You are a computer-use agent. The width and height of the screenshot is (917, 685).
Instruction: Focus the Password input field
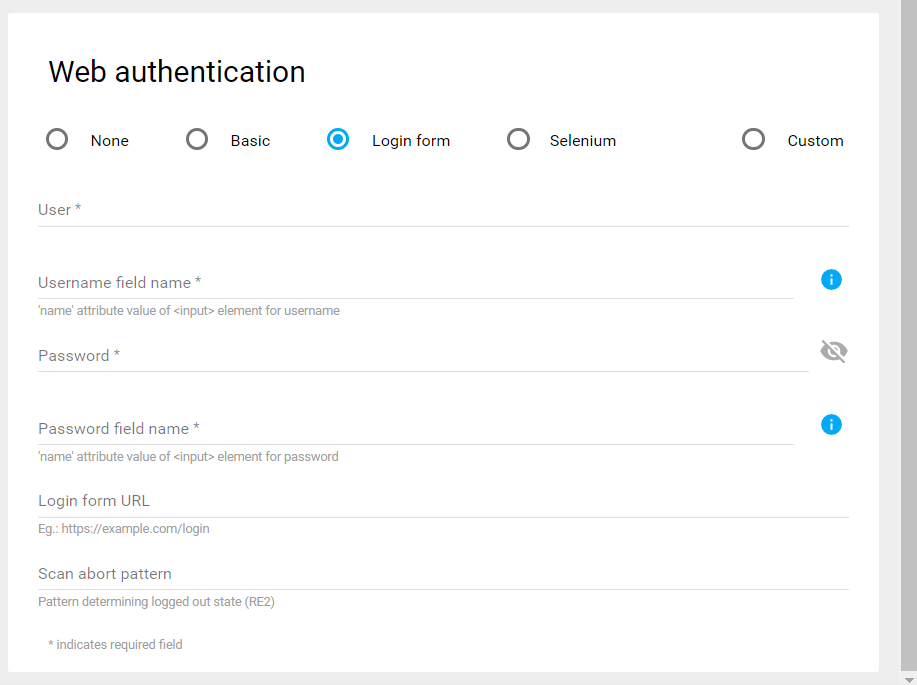click(422, 356)
